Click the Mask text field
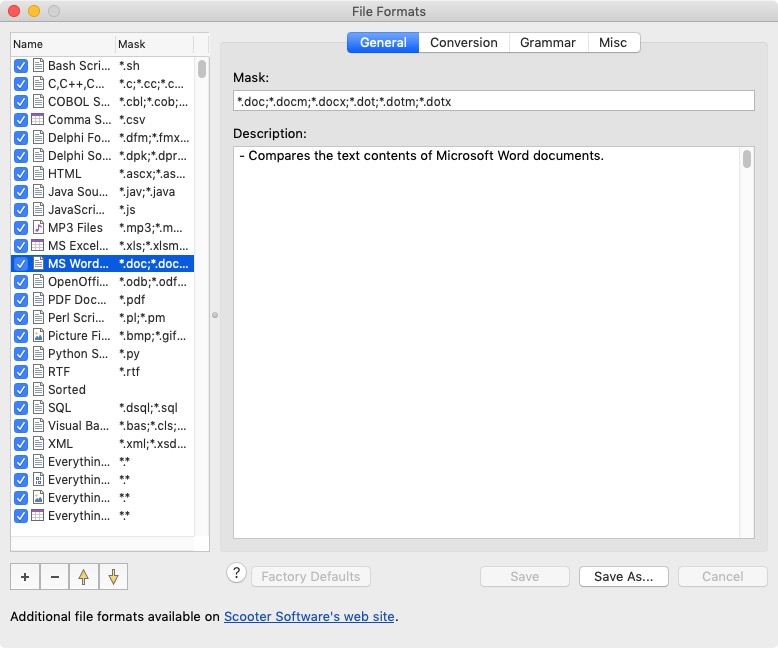Image resolution: width=778 pixels, height=648 pixels. click(x=493, y=101)
